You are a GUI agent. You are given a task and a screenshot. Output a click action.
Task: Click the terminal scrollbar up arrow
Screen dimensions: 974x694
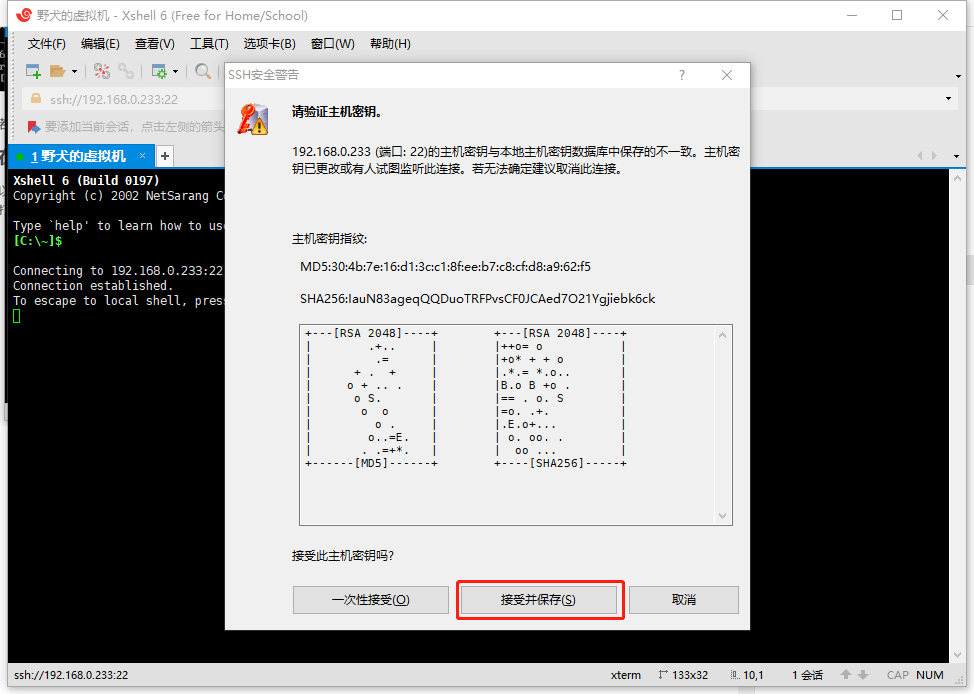click(957, 178)
